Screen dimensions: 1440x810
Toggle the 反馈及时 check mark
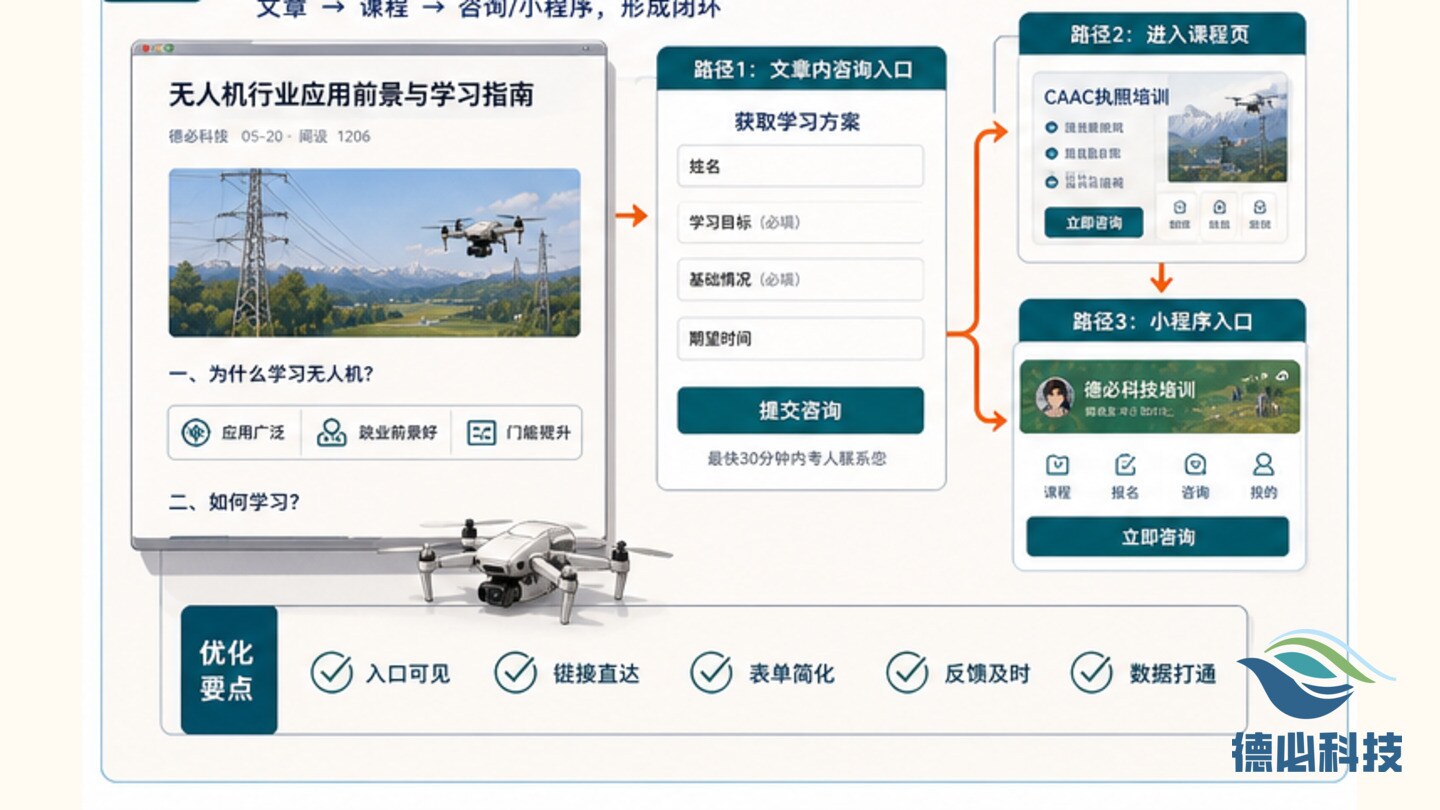click(907, 673)
